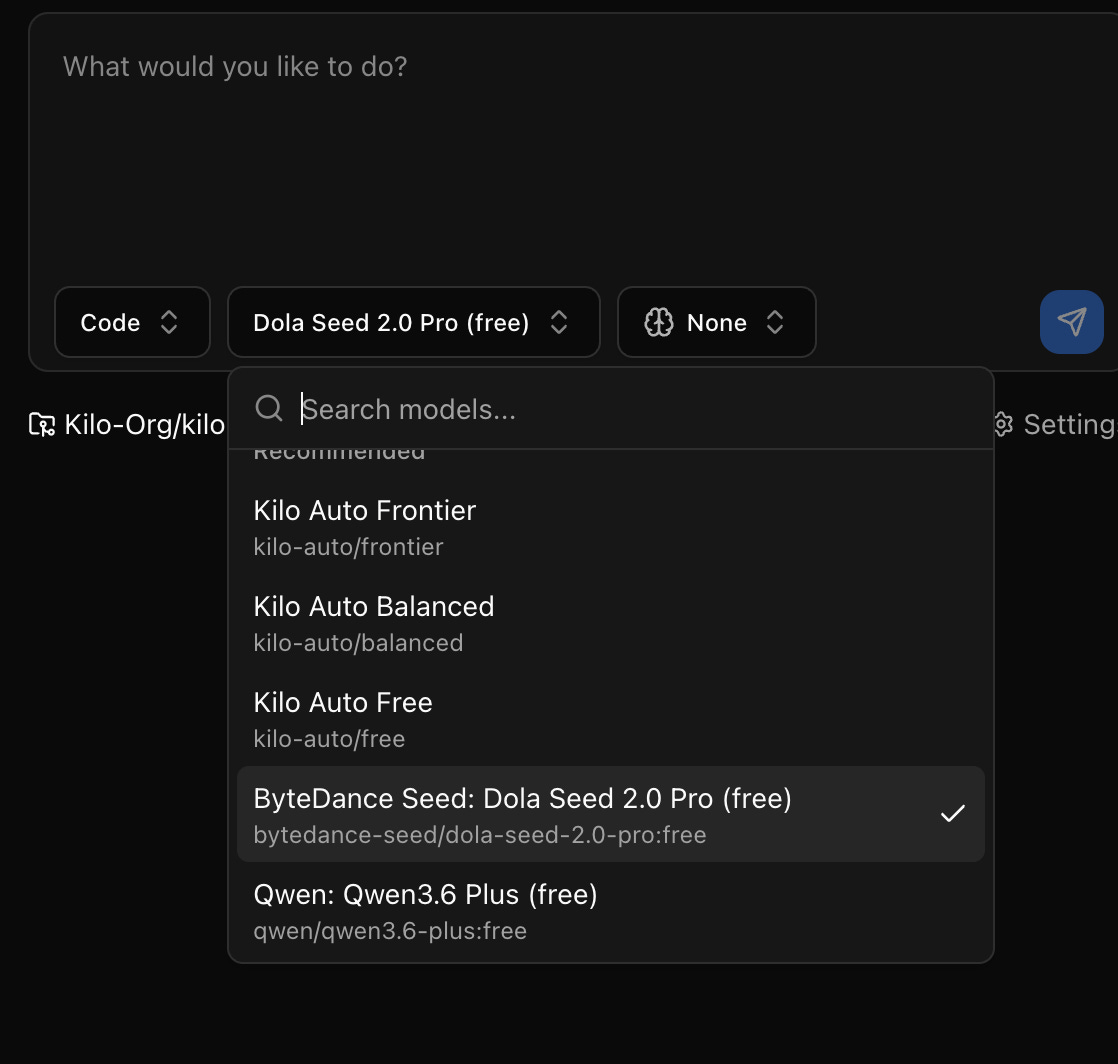The image size is (1118, 1064).
Task: Select ByteDance Seed Dola Seed 2.0 Pro
Action: (x=610, y=814)
